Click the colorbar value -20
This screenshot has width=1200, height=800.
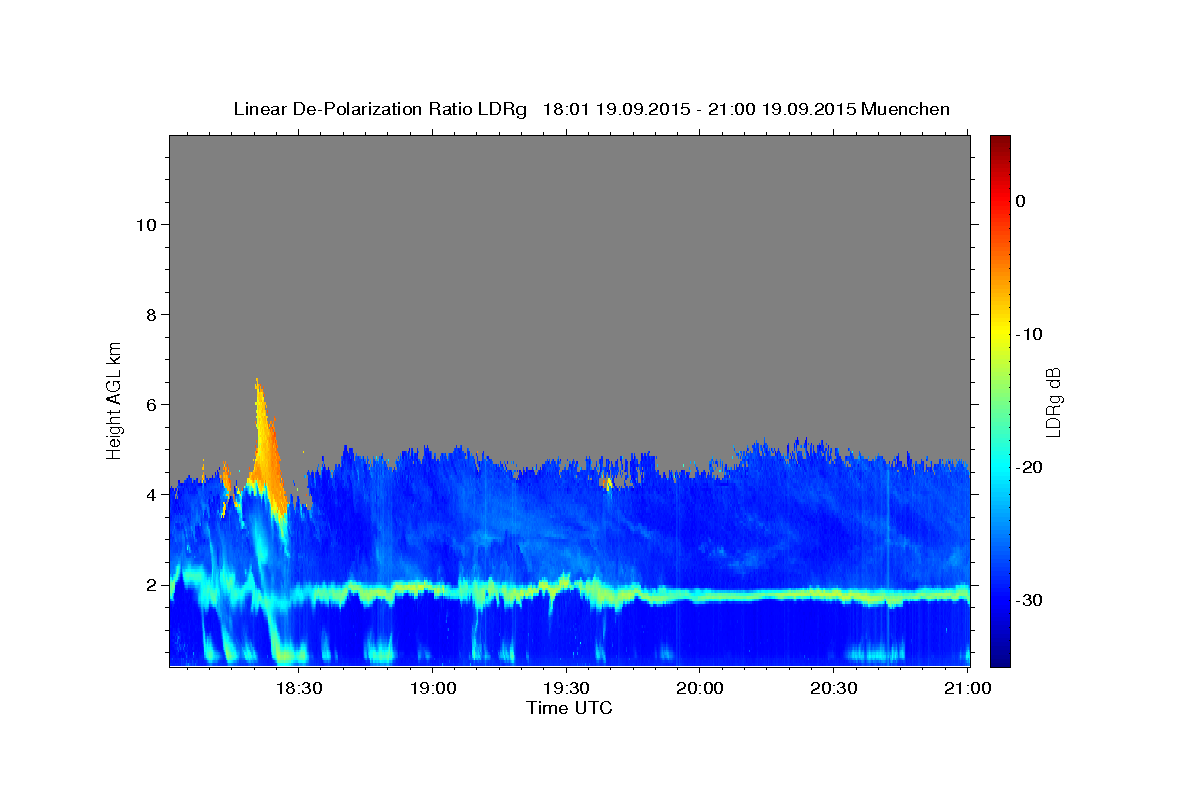point(1029,467)
